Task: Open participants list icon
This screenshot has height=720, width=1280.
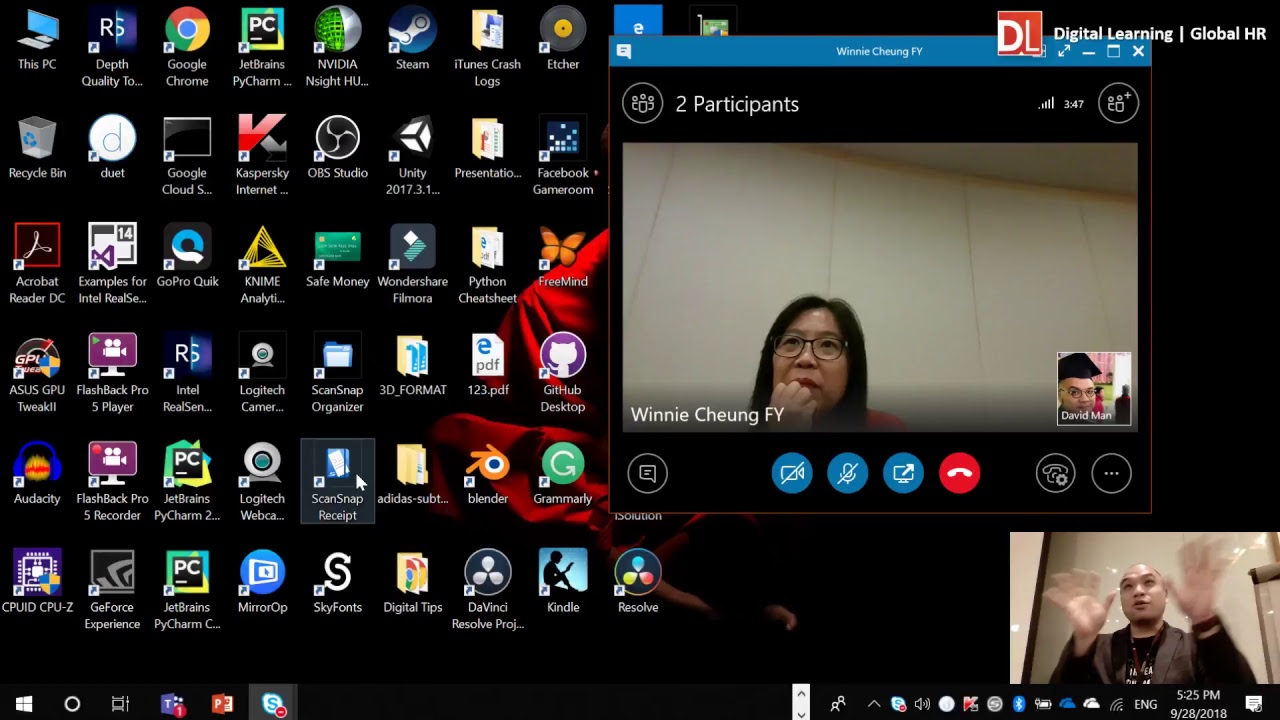Action: coord(643,104)
